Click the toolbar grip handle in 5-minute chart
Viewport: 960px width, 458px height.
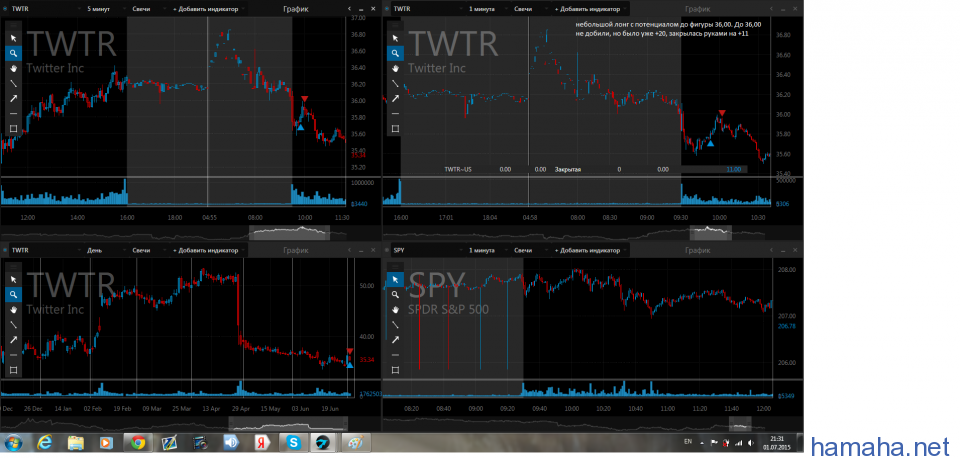pyautogui.click(x=13, y=26)
